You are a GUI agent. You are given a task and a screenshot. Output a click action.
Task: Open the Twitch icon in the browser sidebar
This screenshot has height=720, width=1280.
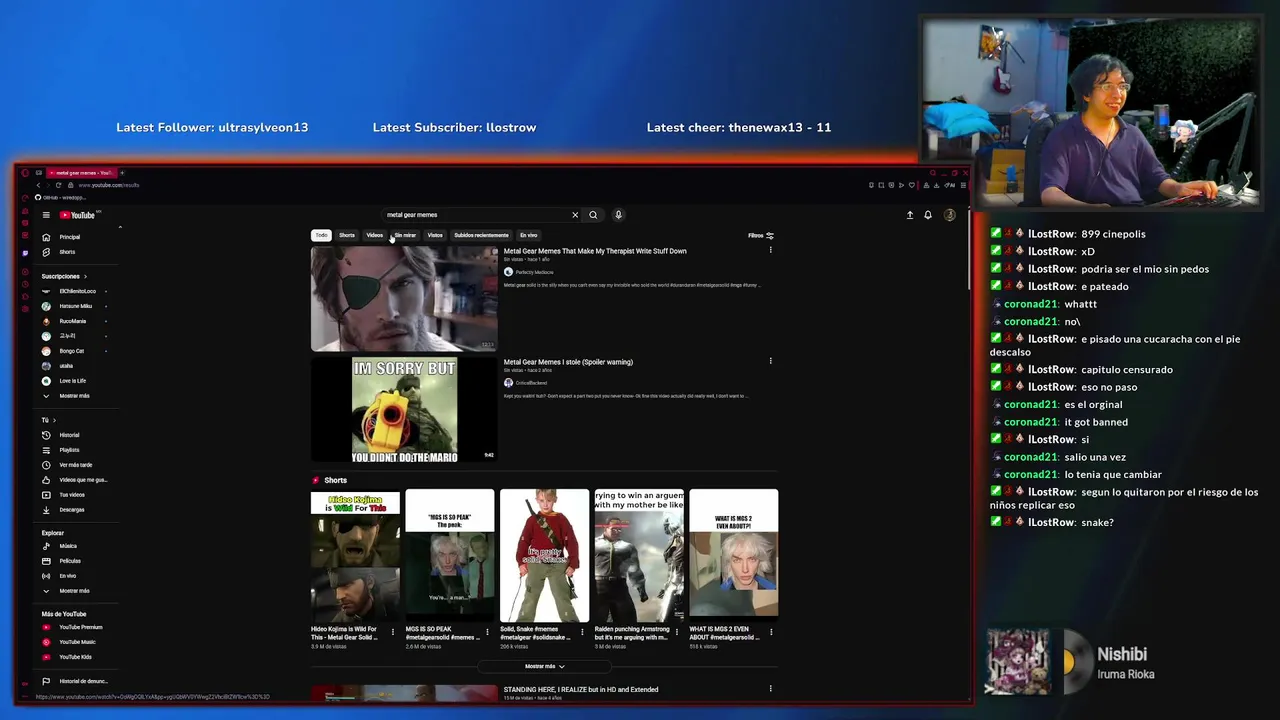(25, 253)
